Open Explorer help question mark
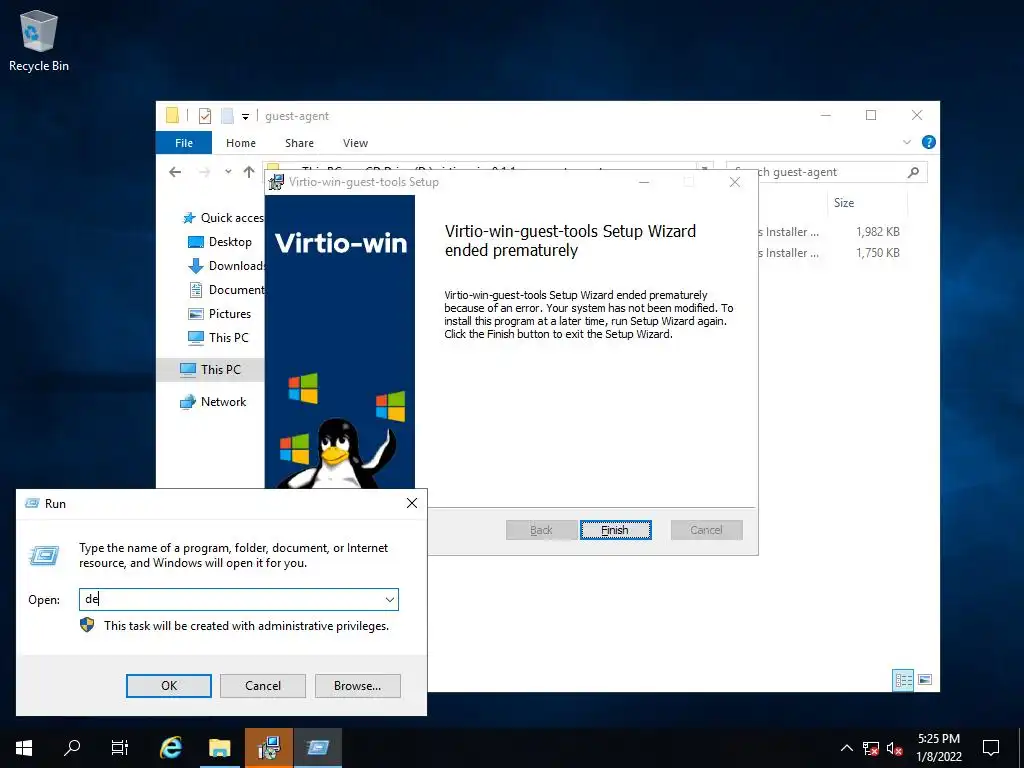 coord(928,142)
